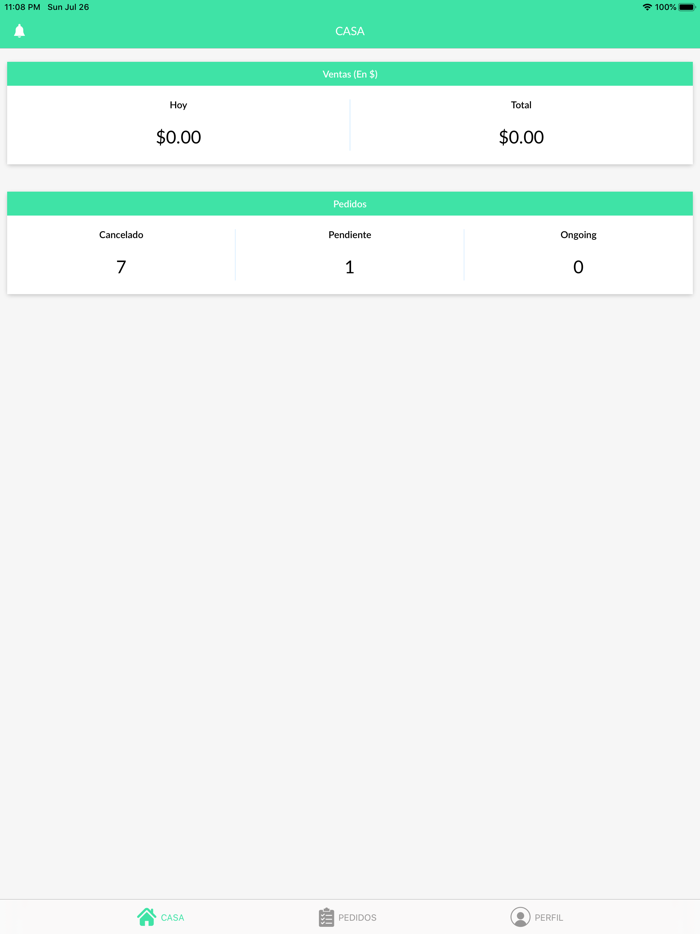Tap the house icon in bottom bar
The width and height of the screenshot is (700, 934).
click(147, 917)
